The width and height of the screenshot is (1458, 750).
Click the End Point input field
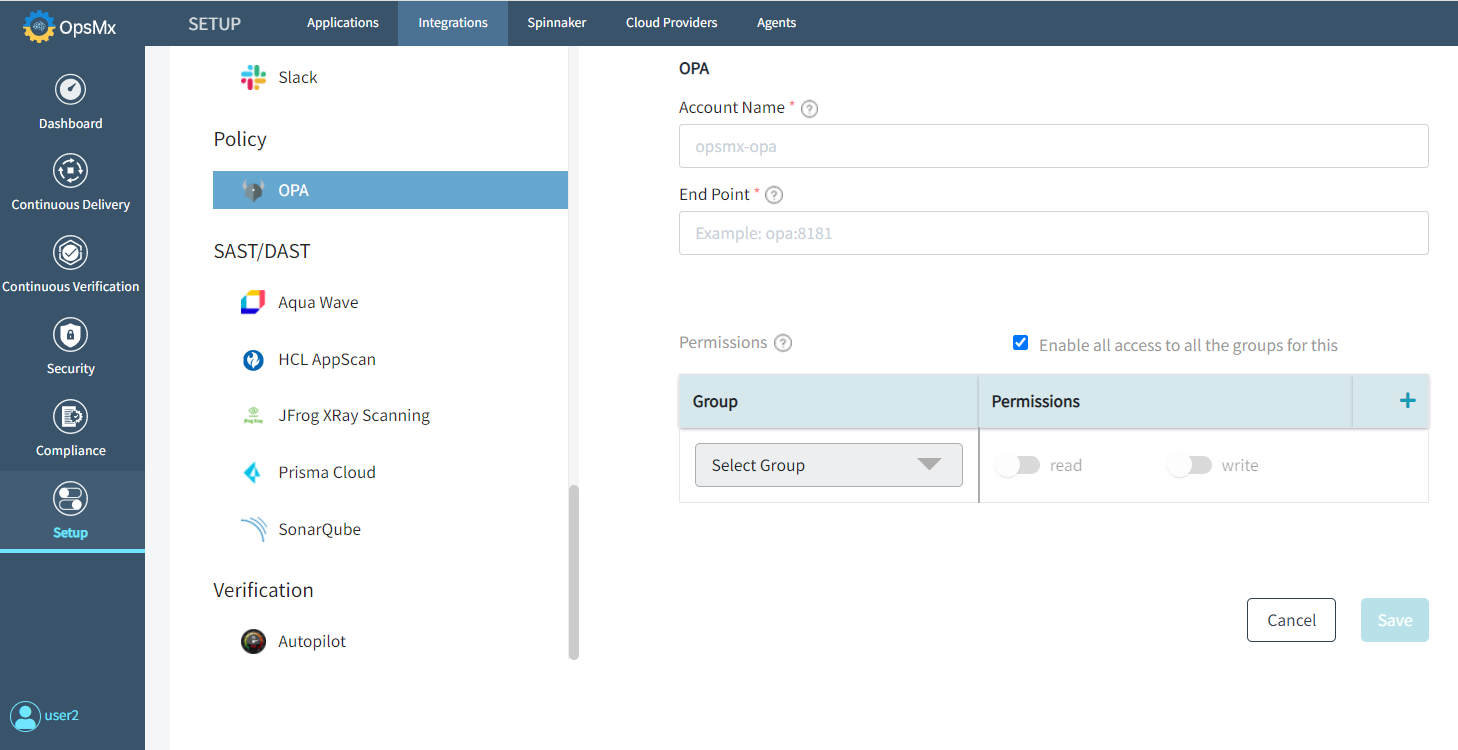(x=1053, y=233)
